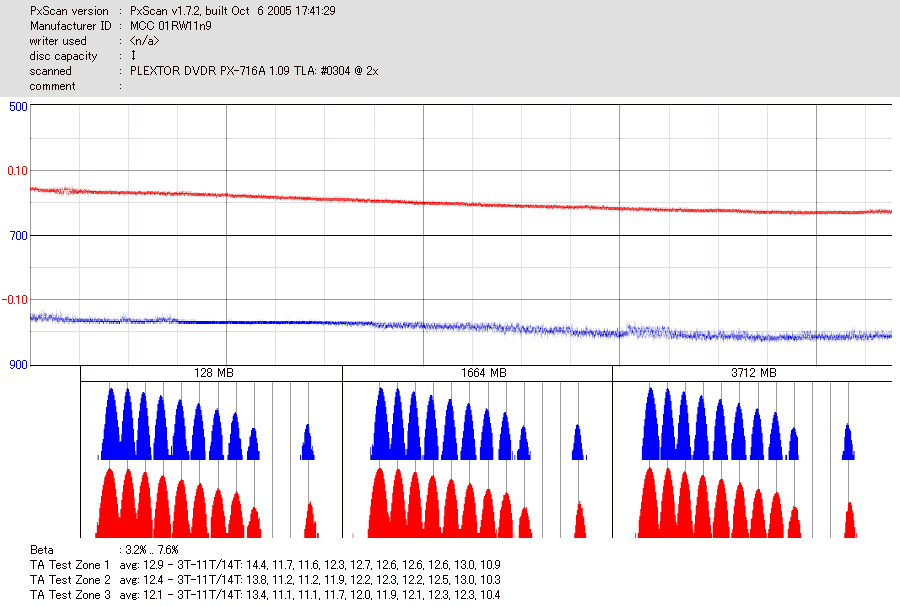Click the isolated blue 14T peak in 1664 MB zone
Screen dimensions: 900x607
point(578,442)
